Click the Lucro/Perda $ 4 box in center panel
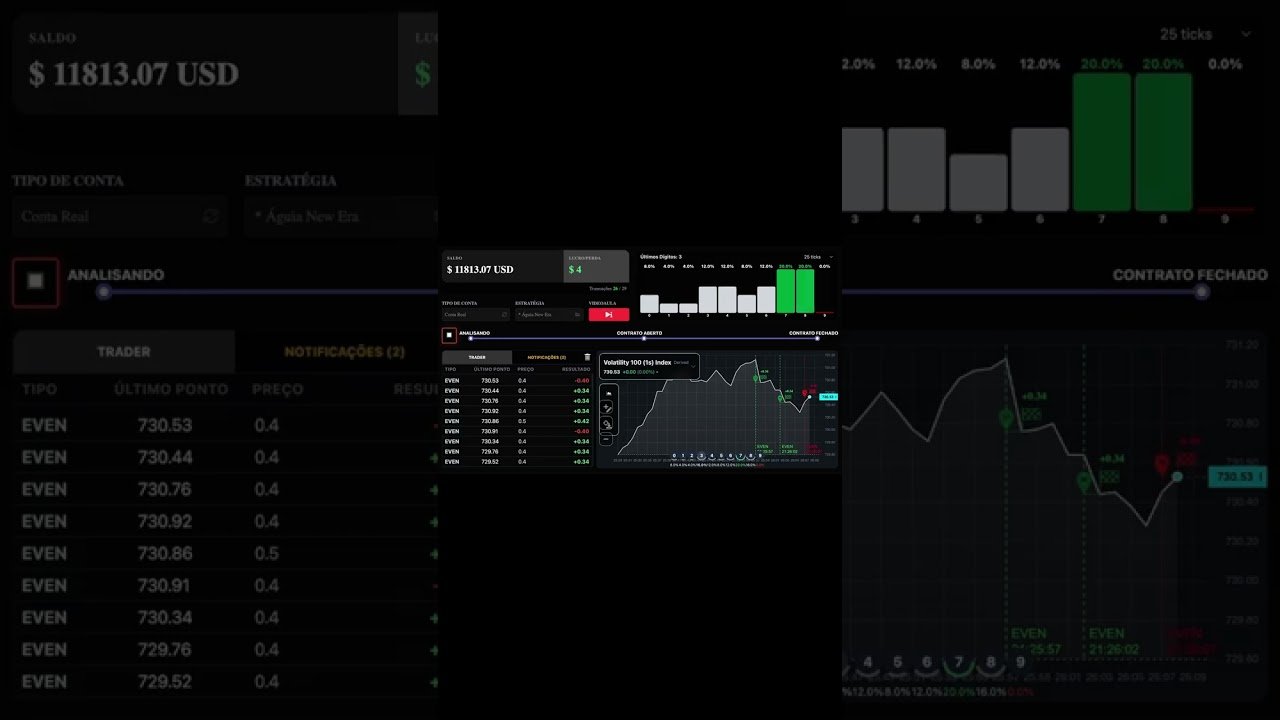Image resolution: width=1280 pixels, height=720 pixels. click(596, 266)
